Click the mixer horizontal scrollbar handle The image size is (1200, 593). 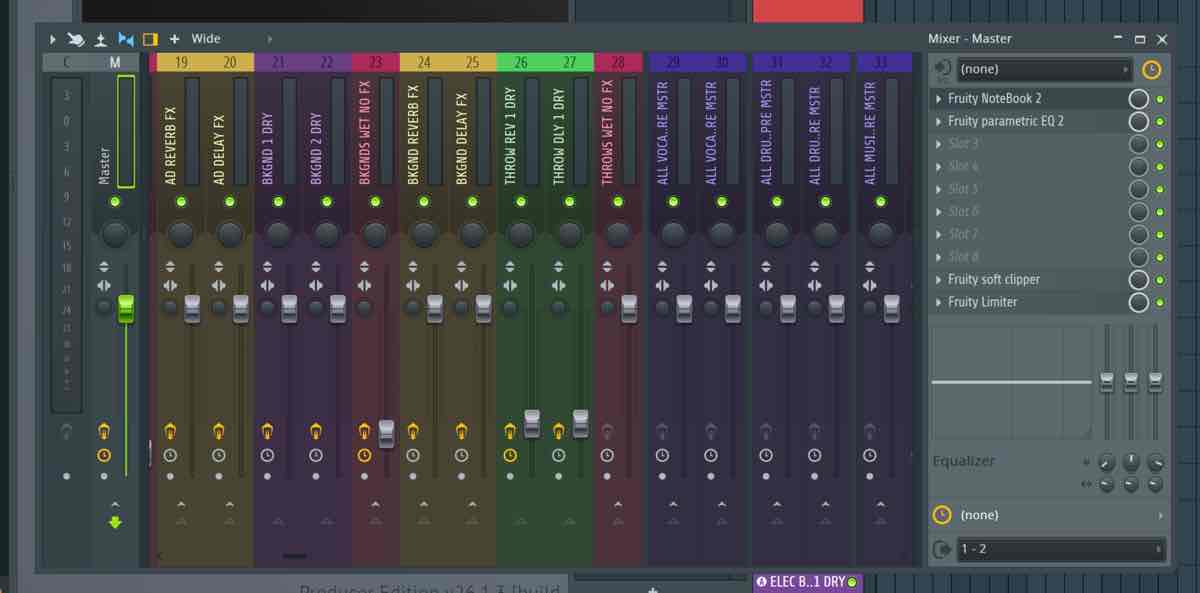295,555
